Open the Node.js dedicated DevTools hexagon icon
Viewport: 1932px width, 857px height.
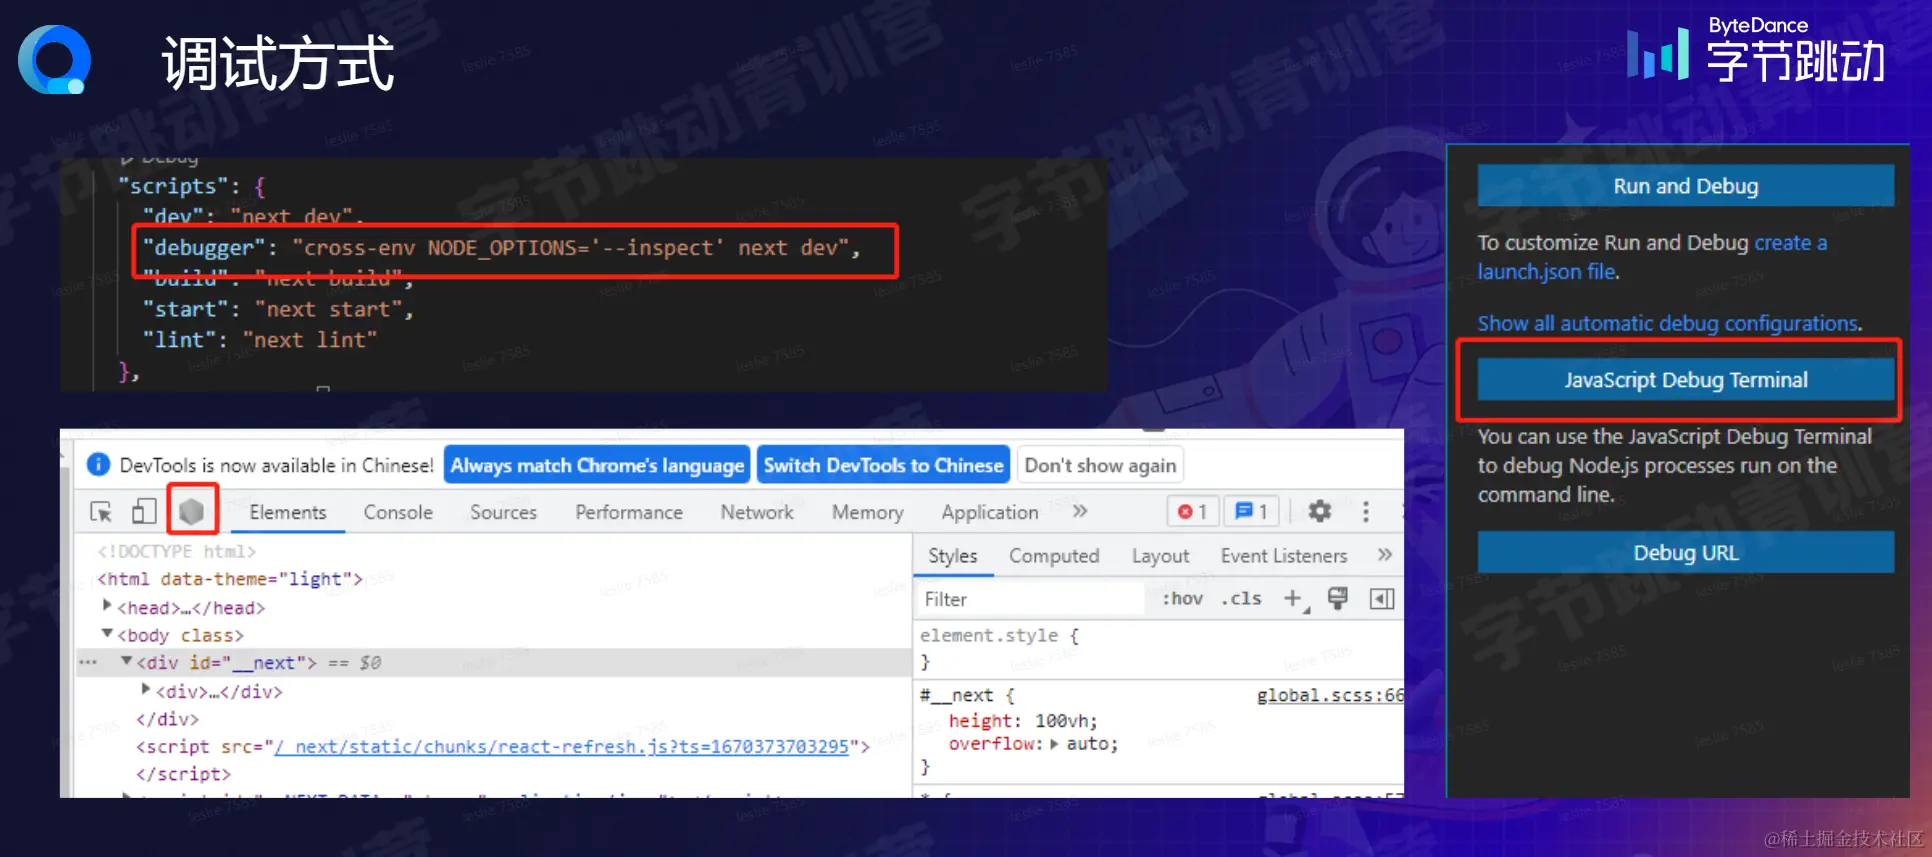pos(192,511)
